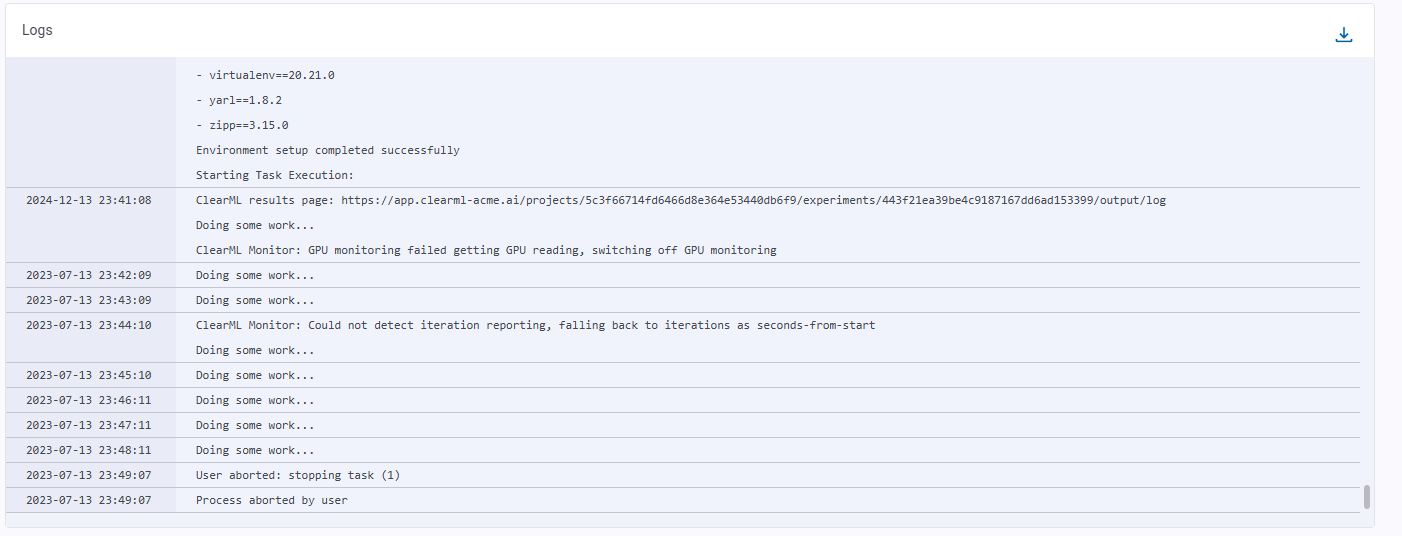Click the 23:43:09 timestamp
This screenshot has height=536, width=1402.
tap(89, 300)
